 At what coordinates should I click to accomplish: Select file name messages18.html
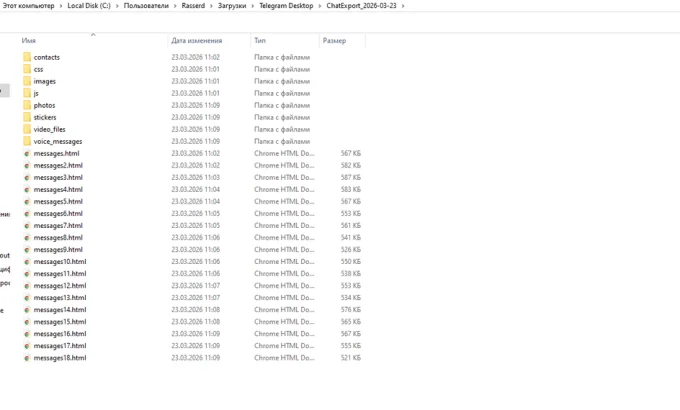tap(60, 358)
